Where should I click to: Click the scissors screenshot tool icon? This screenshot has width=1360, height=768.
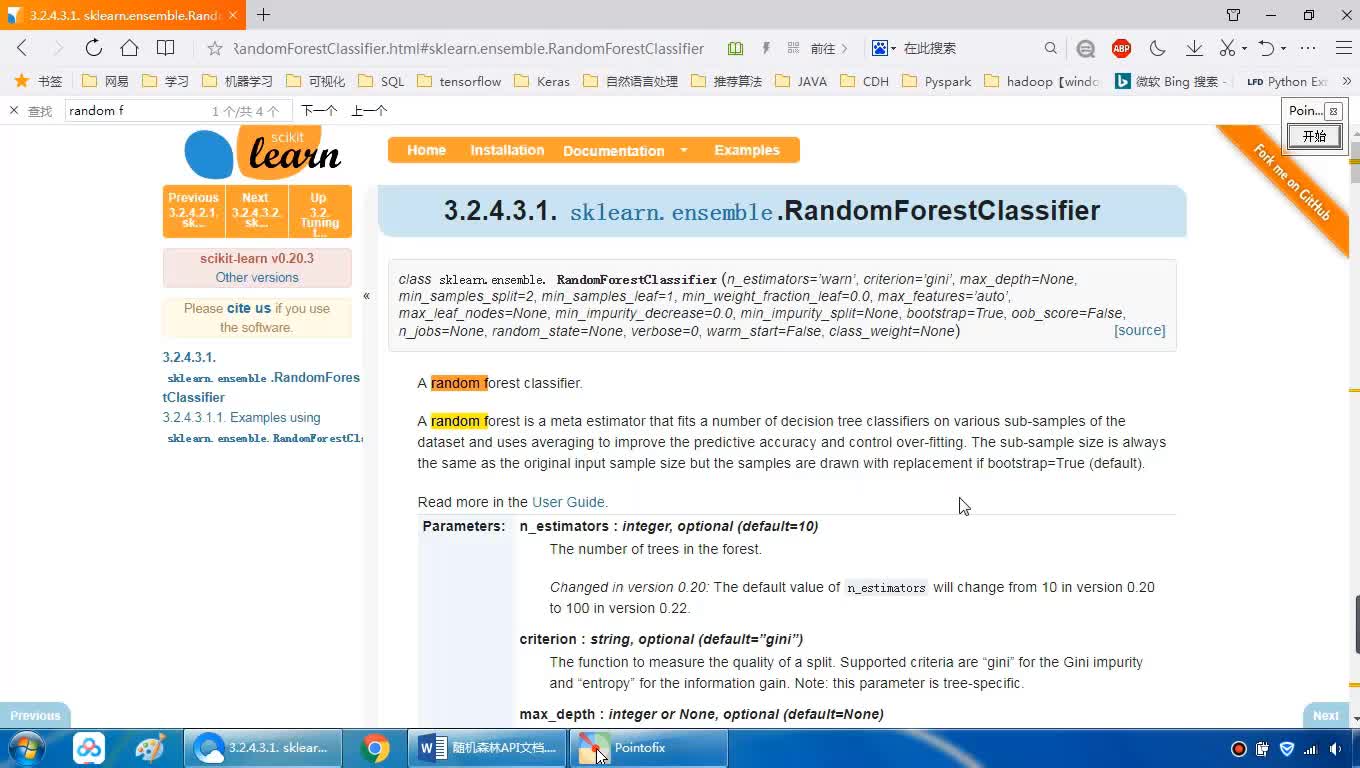click(1227, 48)
